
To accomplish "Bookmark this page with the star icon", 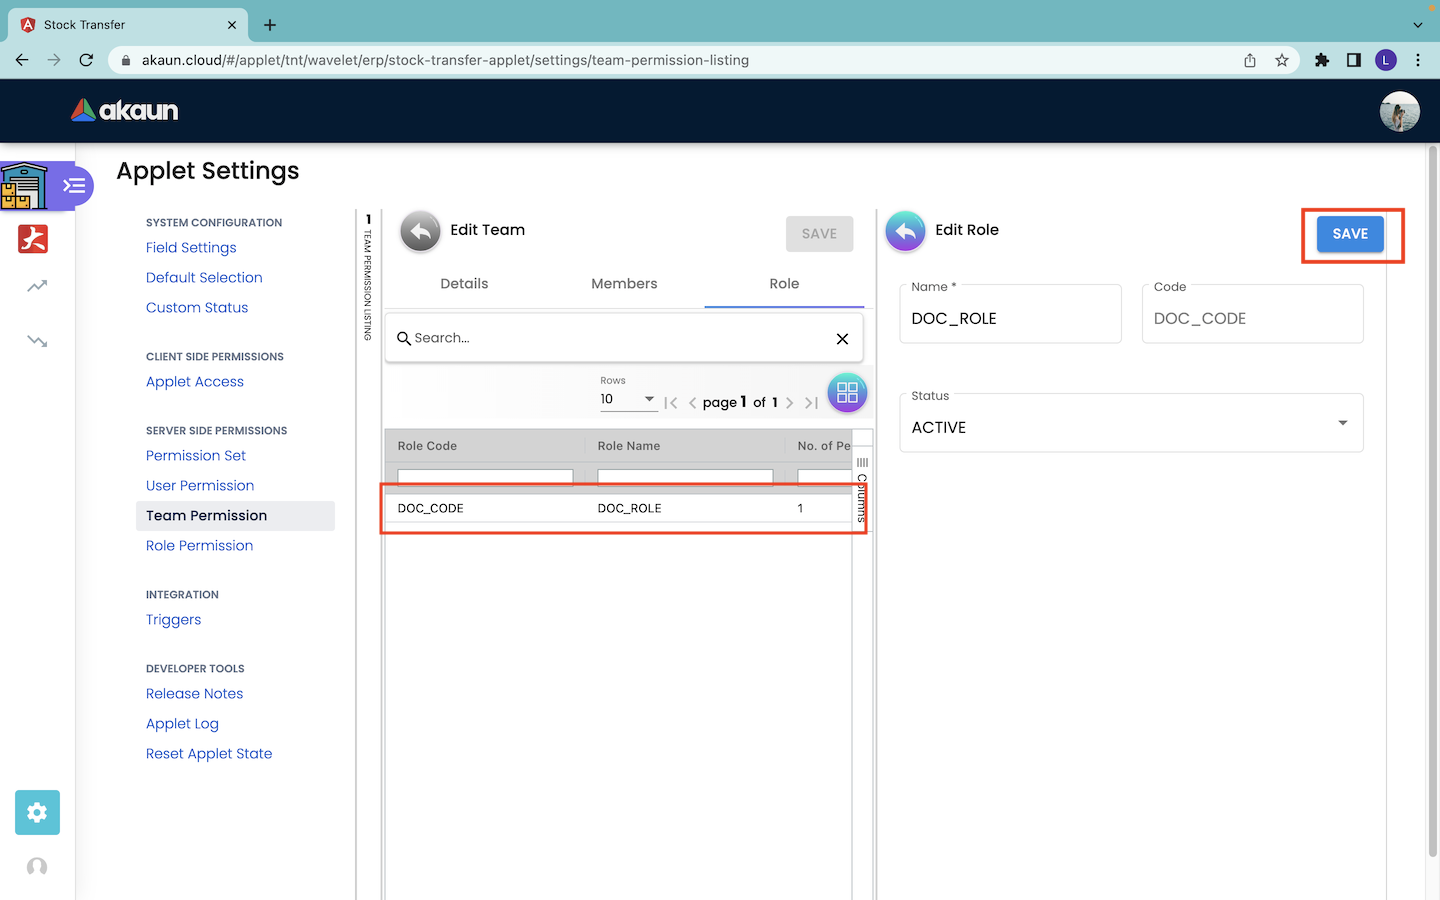I will coord(1282,60).
